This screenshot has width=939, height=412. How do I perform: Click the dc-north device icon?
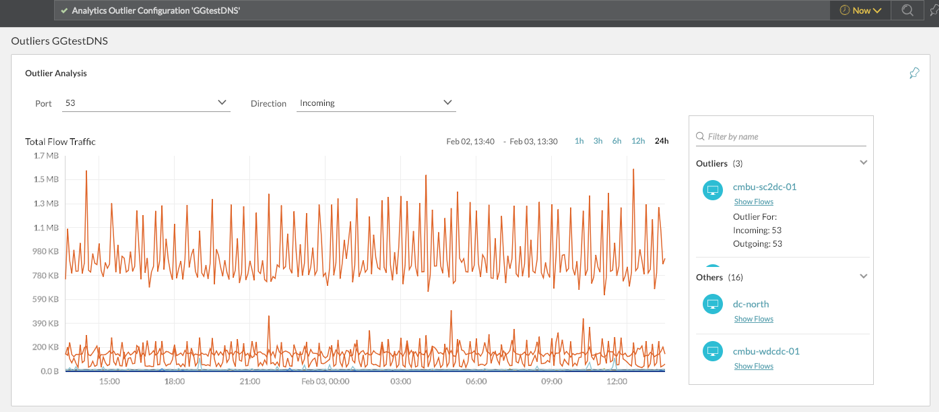[x=712, y=304]
